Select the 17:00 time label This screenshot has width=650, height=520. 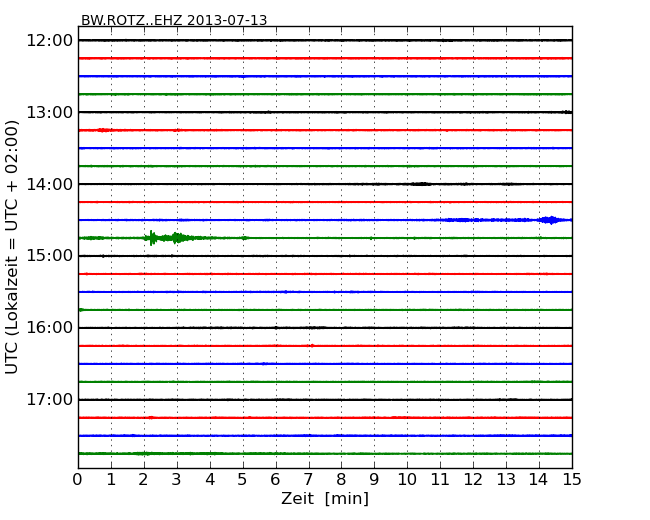coord(50,399)
